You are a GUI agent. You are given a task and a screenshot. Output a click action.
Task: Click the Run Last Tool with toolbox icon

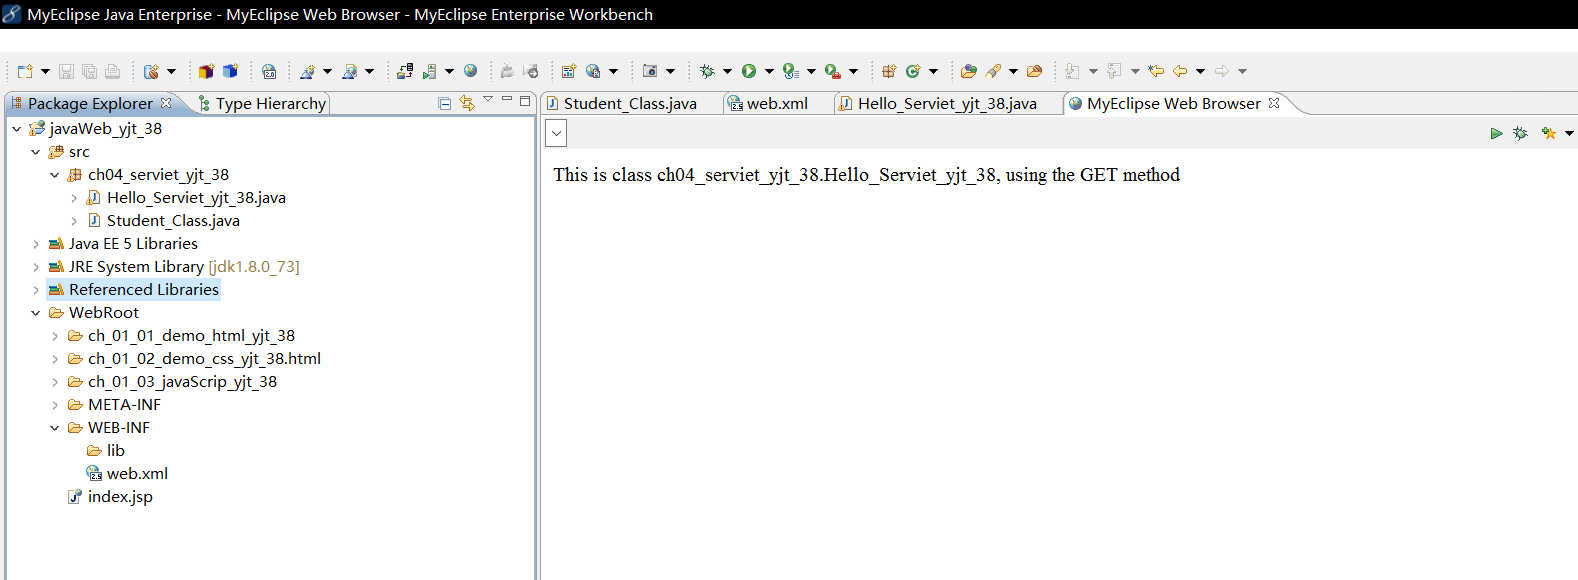coord(832,71)
